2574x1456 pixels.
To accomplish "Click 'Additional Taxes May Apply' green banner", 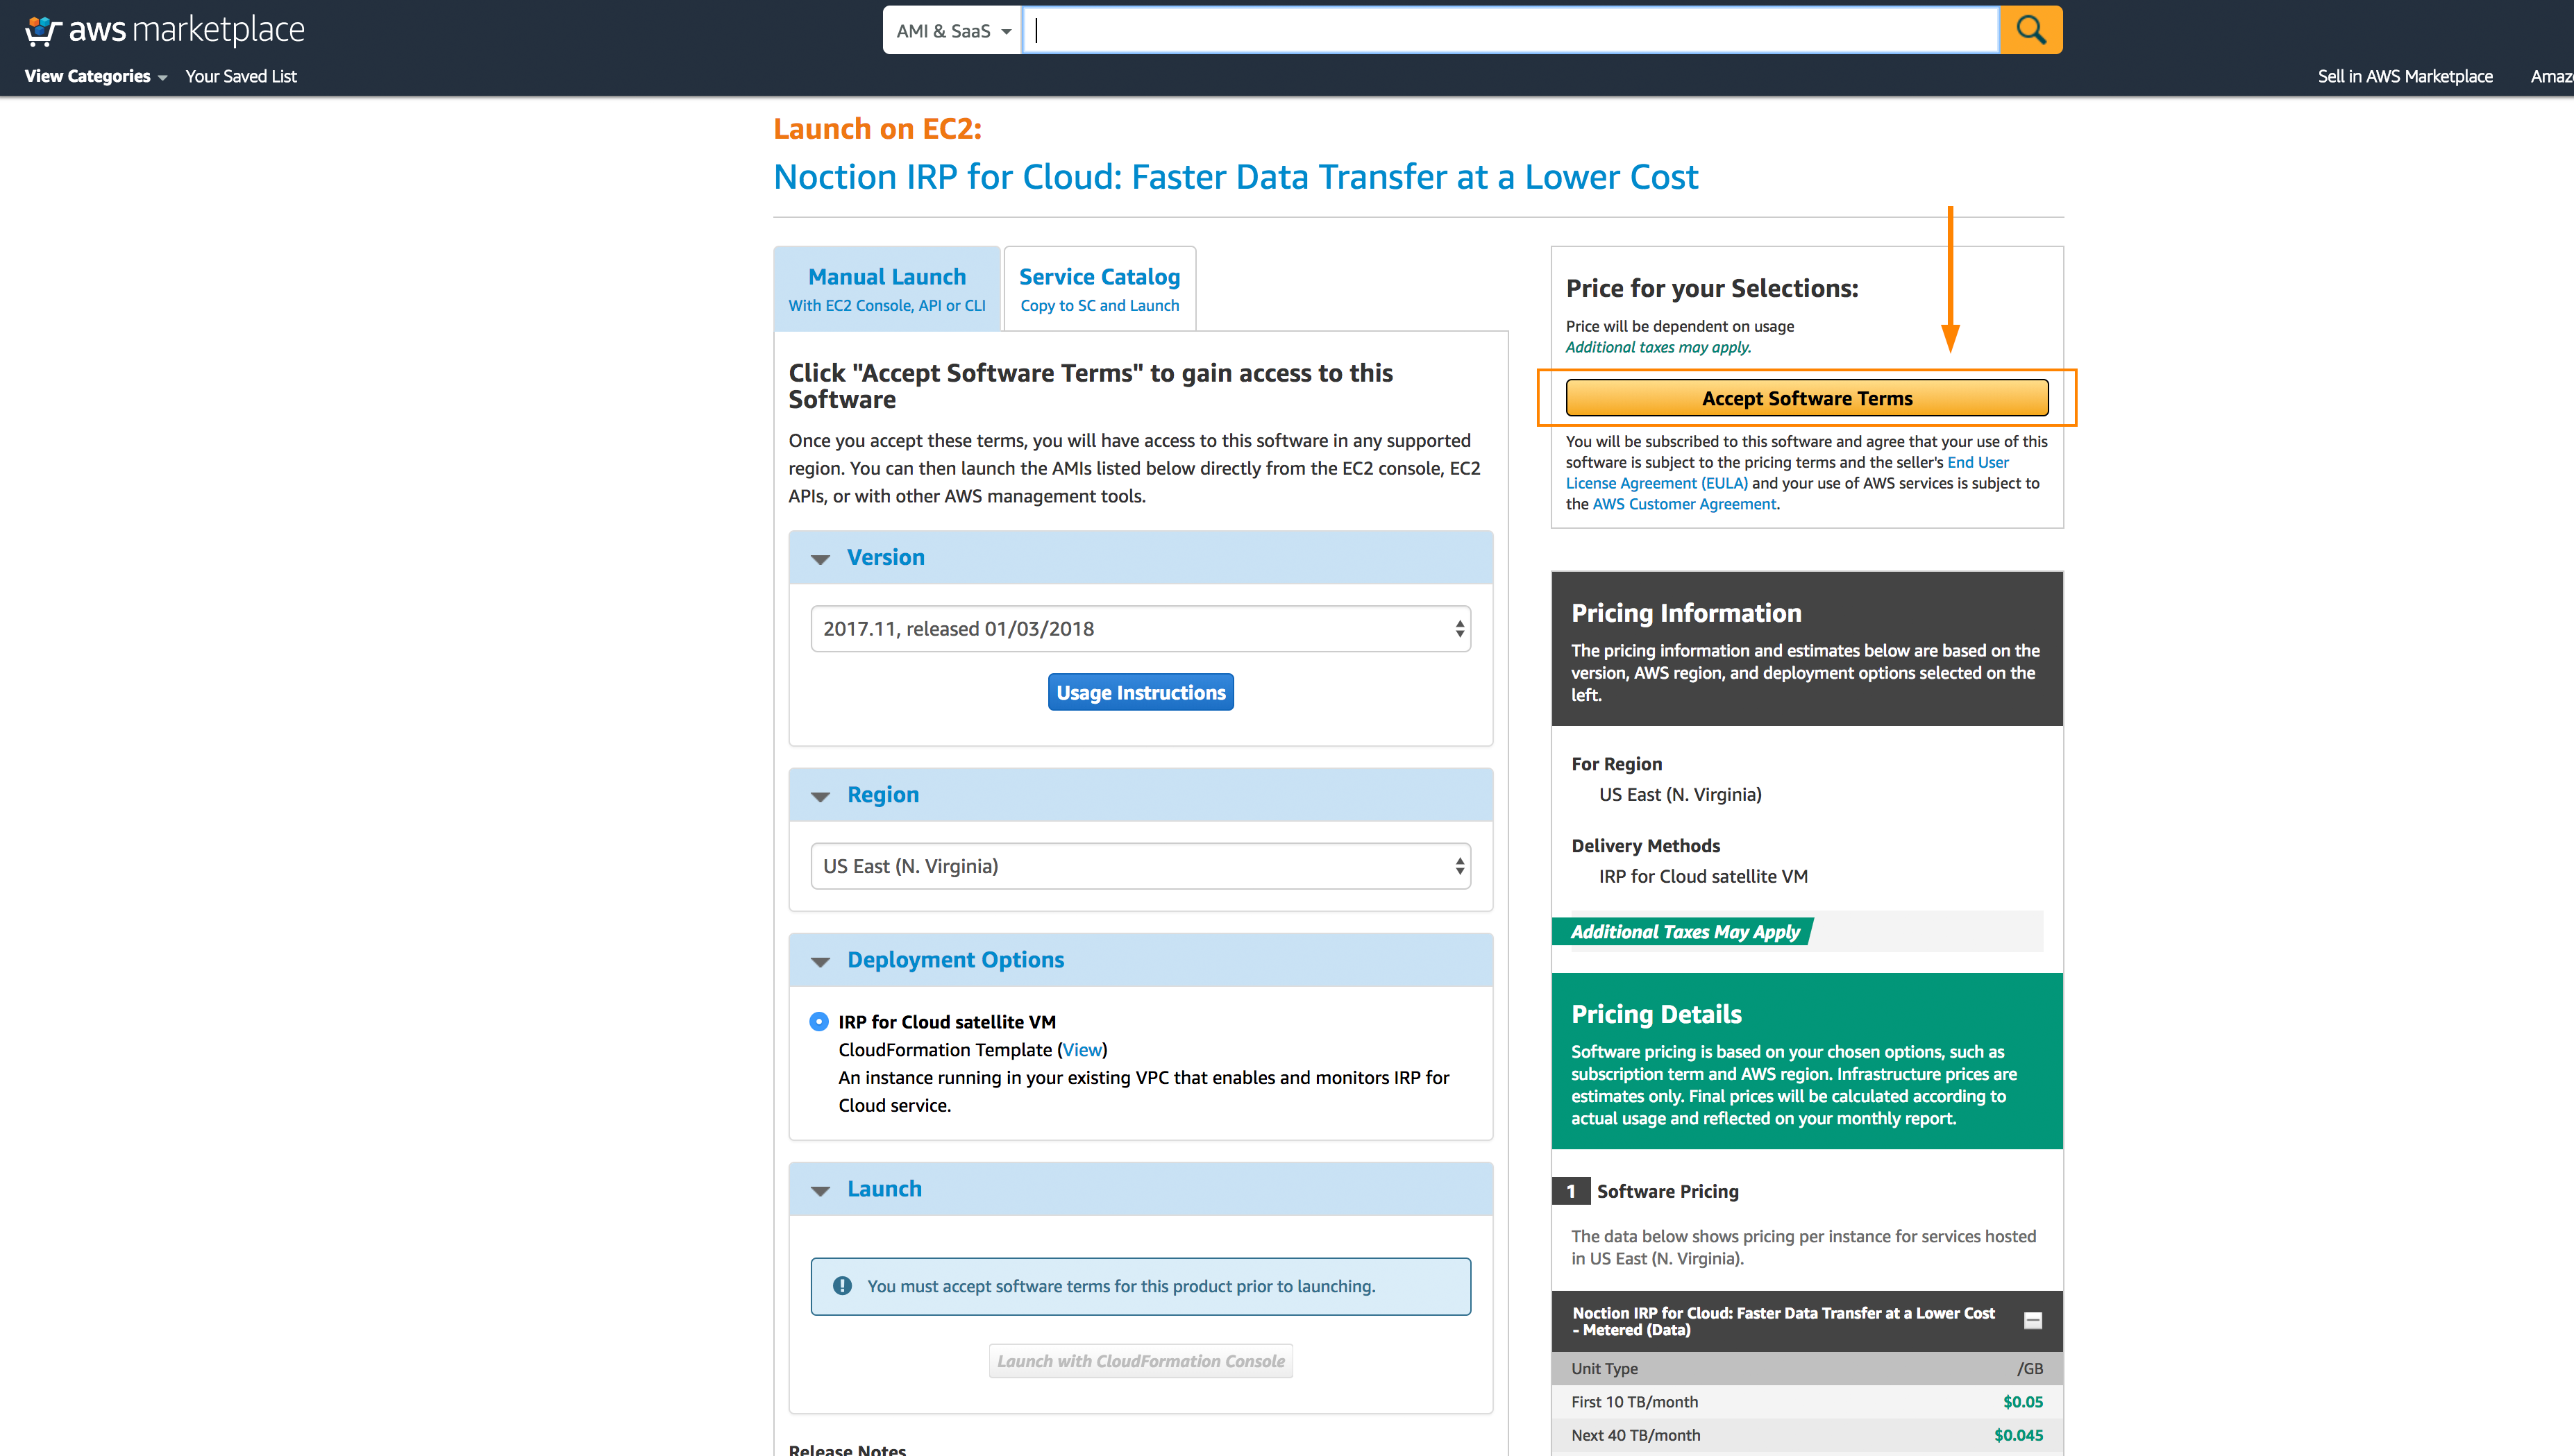I will [1684, 932].
